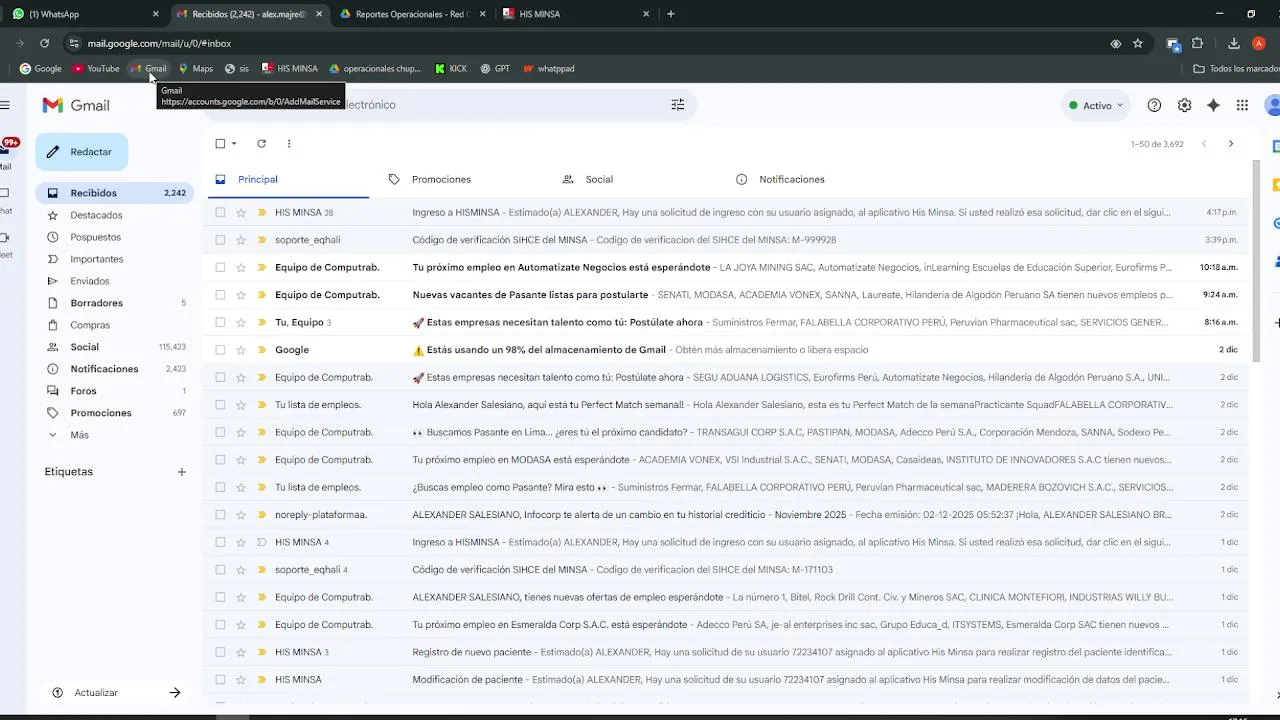Reload the browser page
This screenshot has height=720, width=1280.
pyautogui.click(x=44, y=43)
